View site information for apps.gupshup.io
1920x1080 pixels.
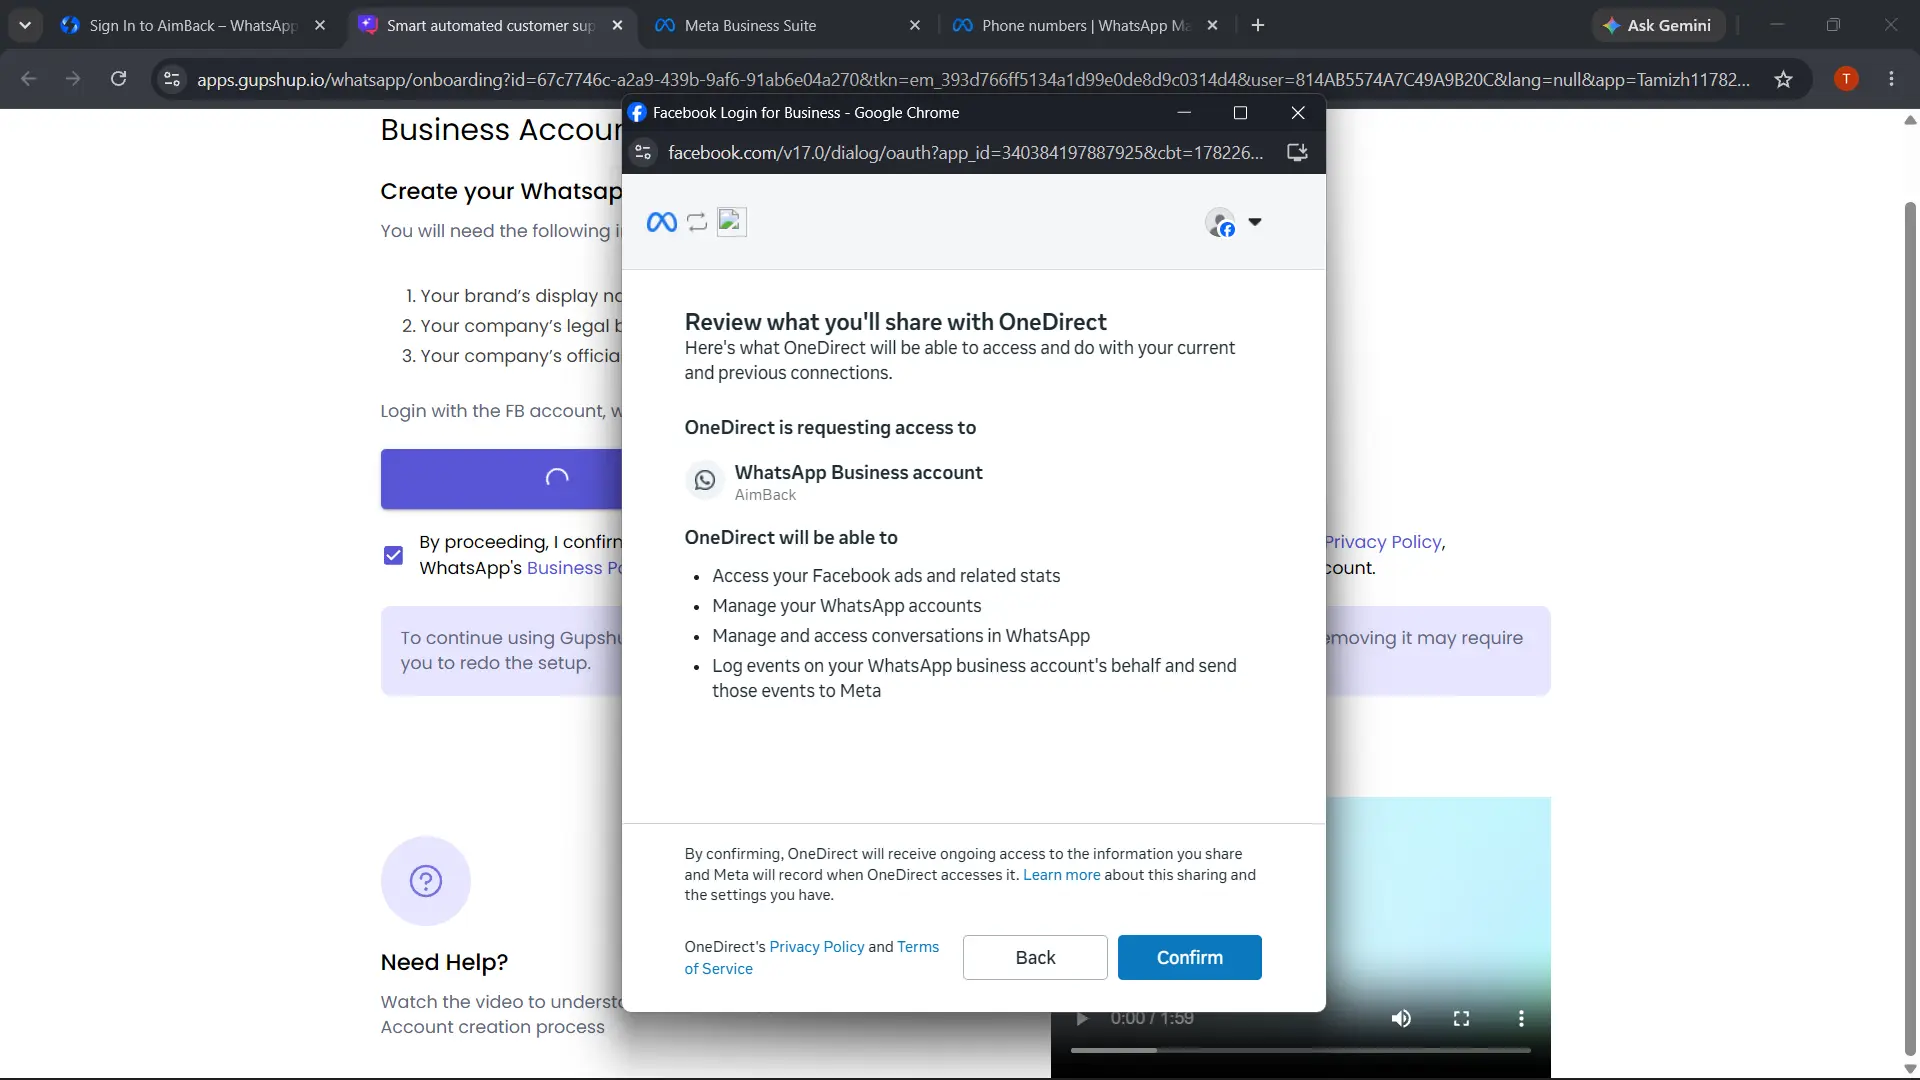172,79
